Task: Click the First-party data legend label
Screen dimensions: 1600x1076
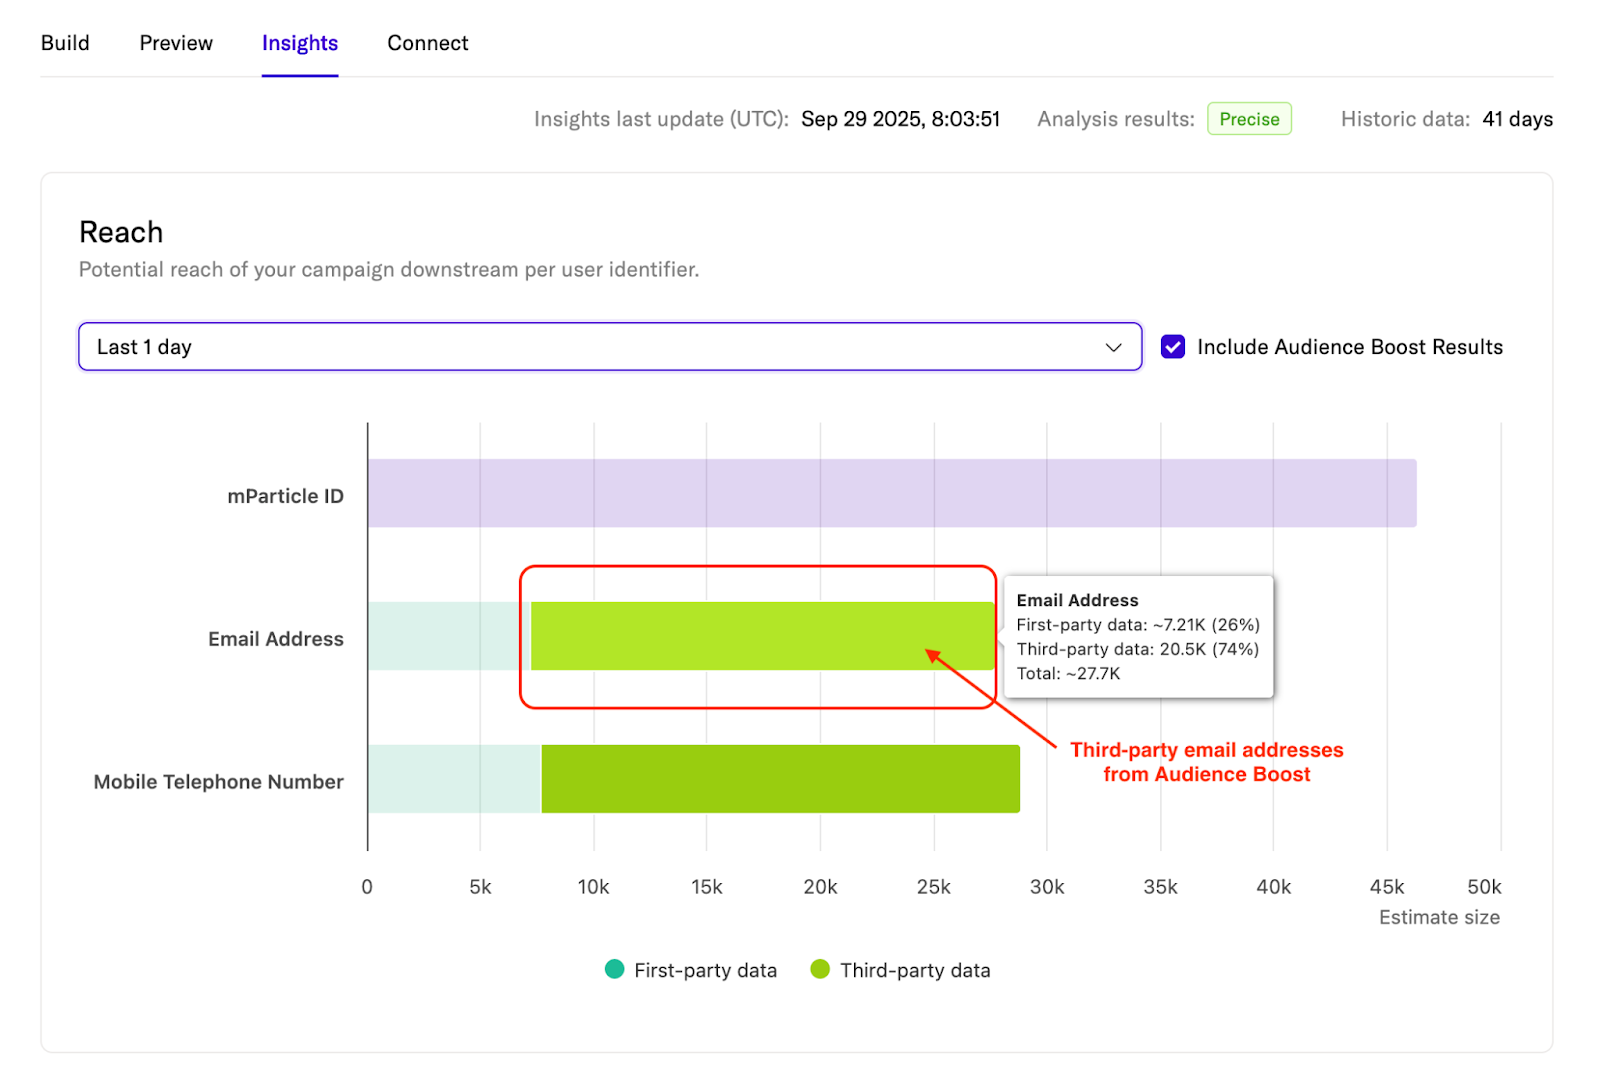Action: (x=705, y=970)
